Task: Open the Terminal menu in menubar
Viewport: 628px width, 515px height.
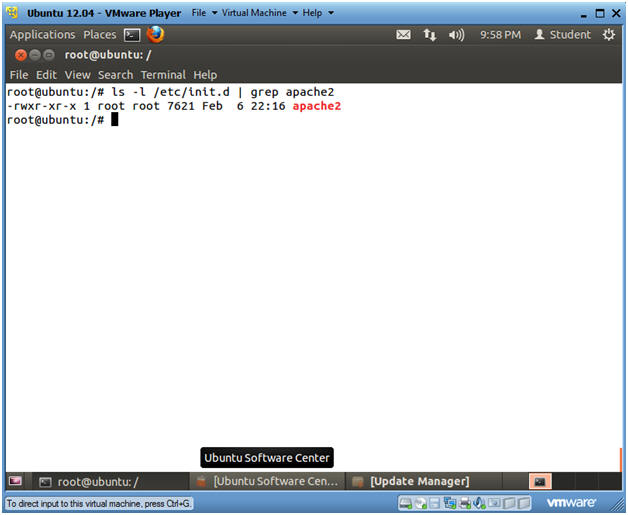Action: (x=163, y=75)
